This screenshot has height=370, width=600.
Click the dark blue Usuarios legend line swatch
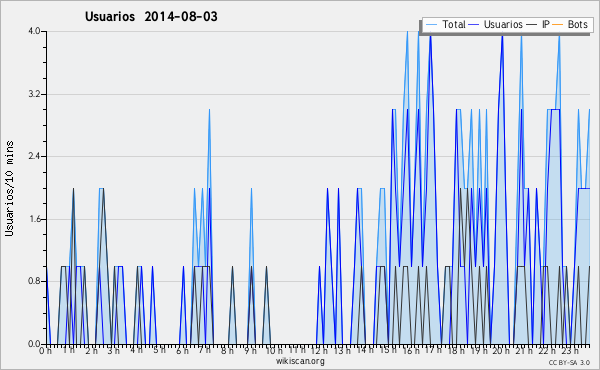[474, 25]
